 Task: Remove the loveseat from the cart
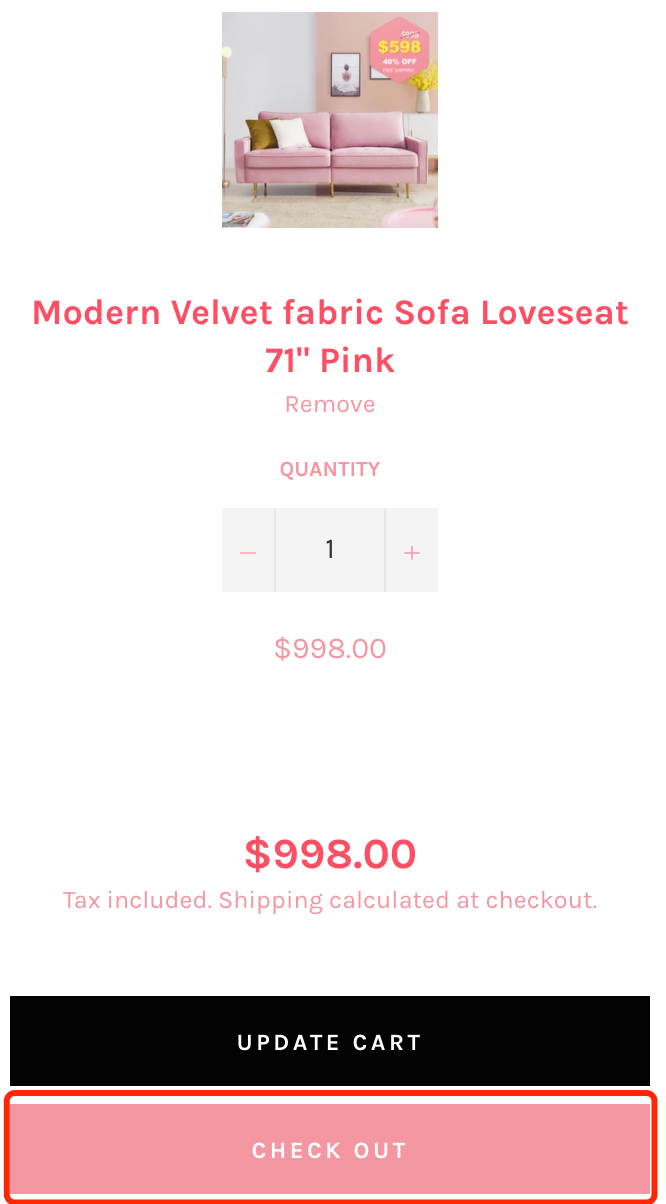(x=330, y=405)
